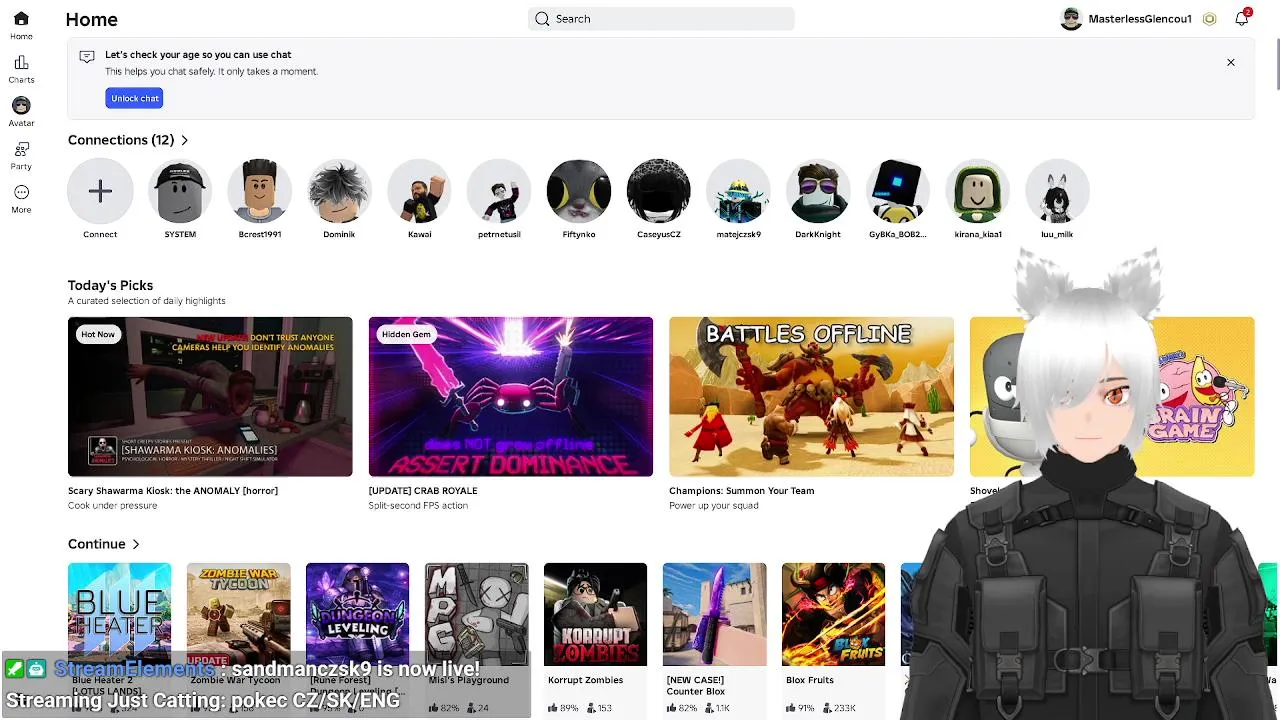Screen dimensions: 1280x720
Task: Open luu_milk connection avatar
Action: tap(1057, 191)
